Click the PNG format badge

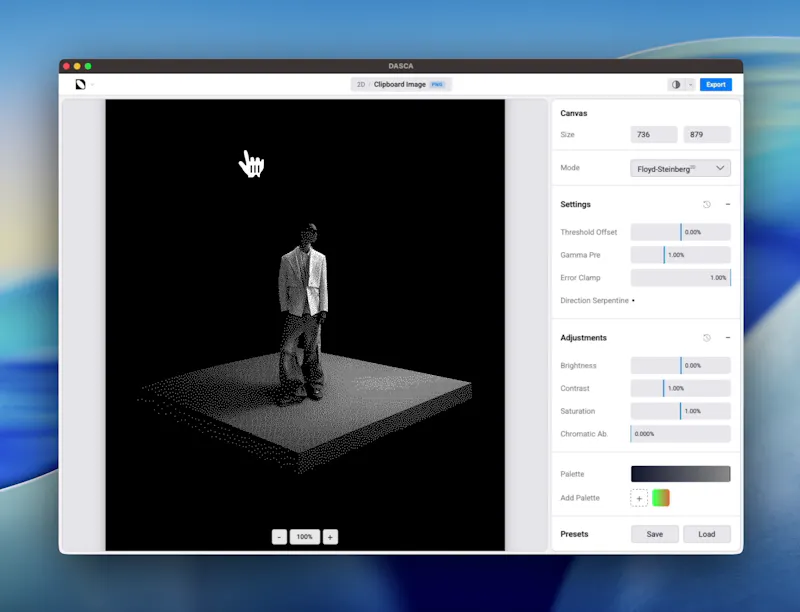tap(437, 84)
